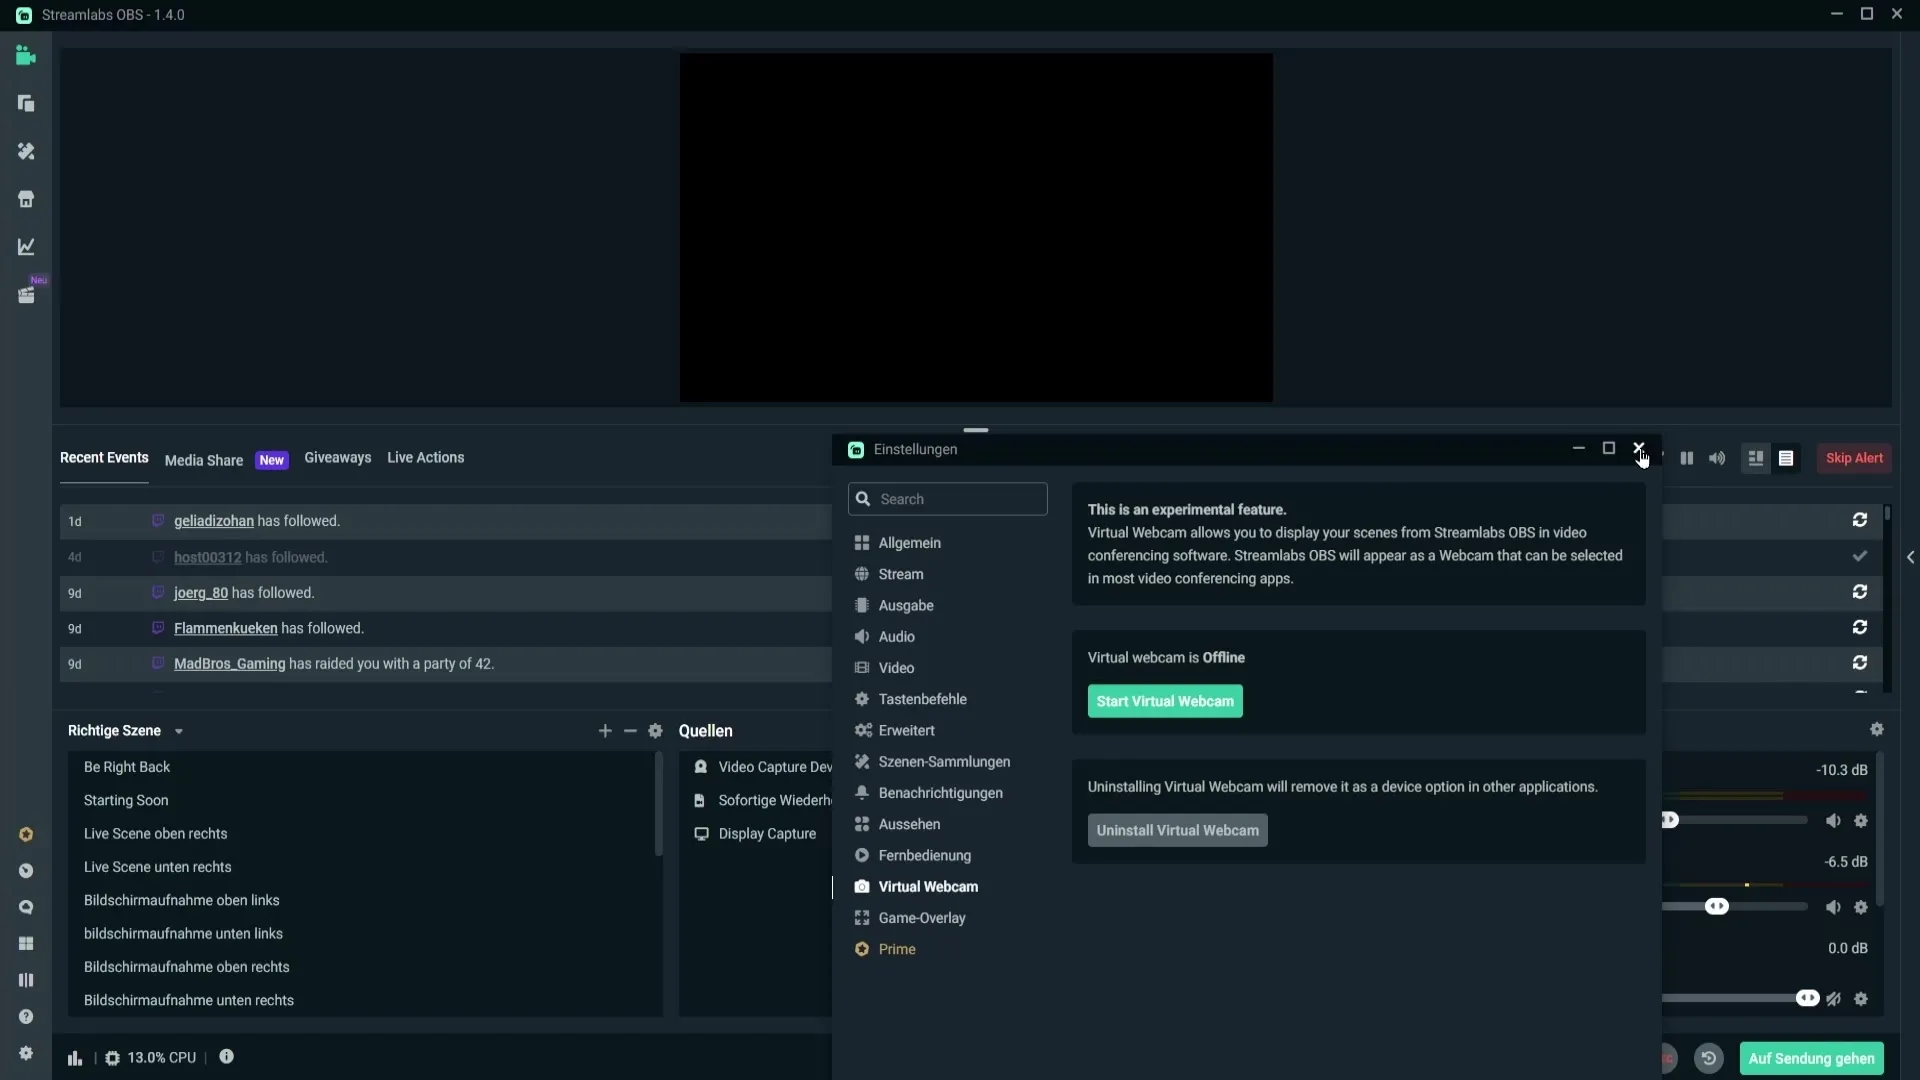Open mixer settings gear above audio levels
Screen dimensions: 1920x1080
click(x=1877, y=730)
